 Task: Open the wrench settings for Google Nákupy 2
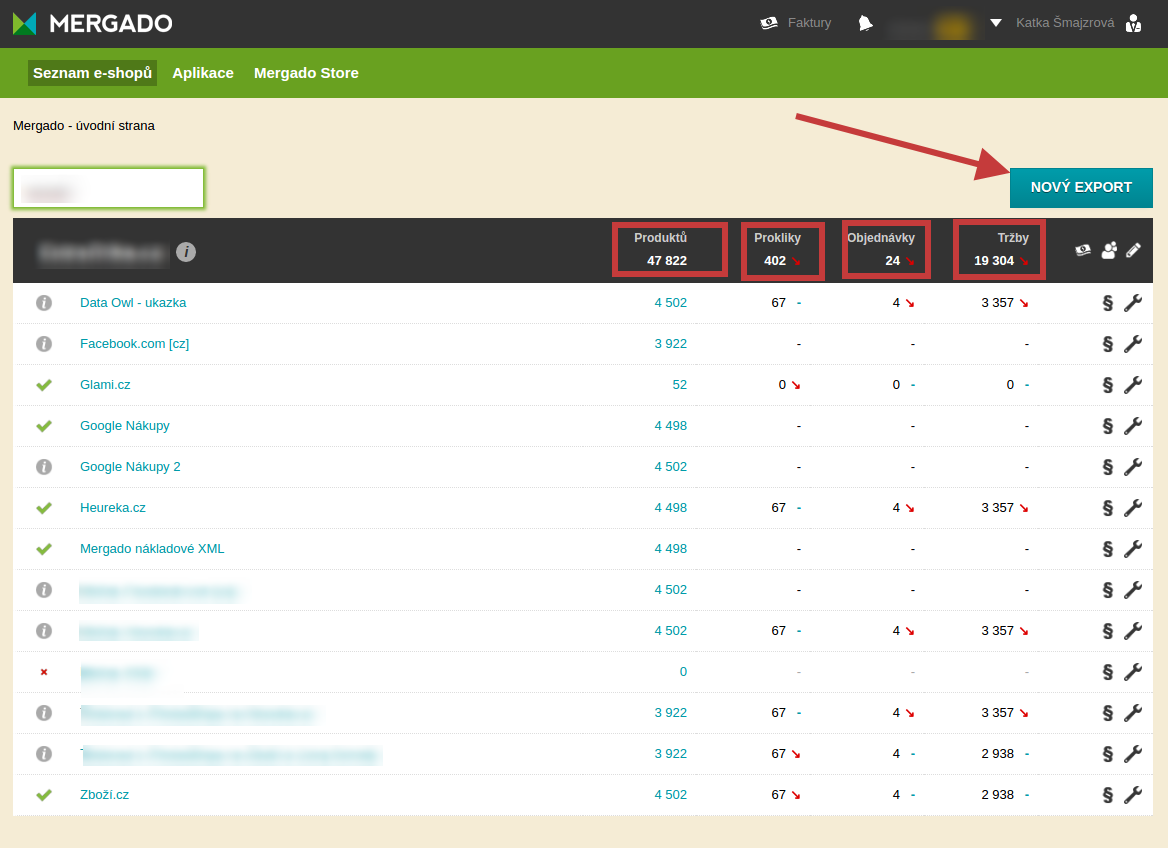[x=1133, y=466]
